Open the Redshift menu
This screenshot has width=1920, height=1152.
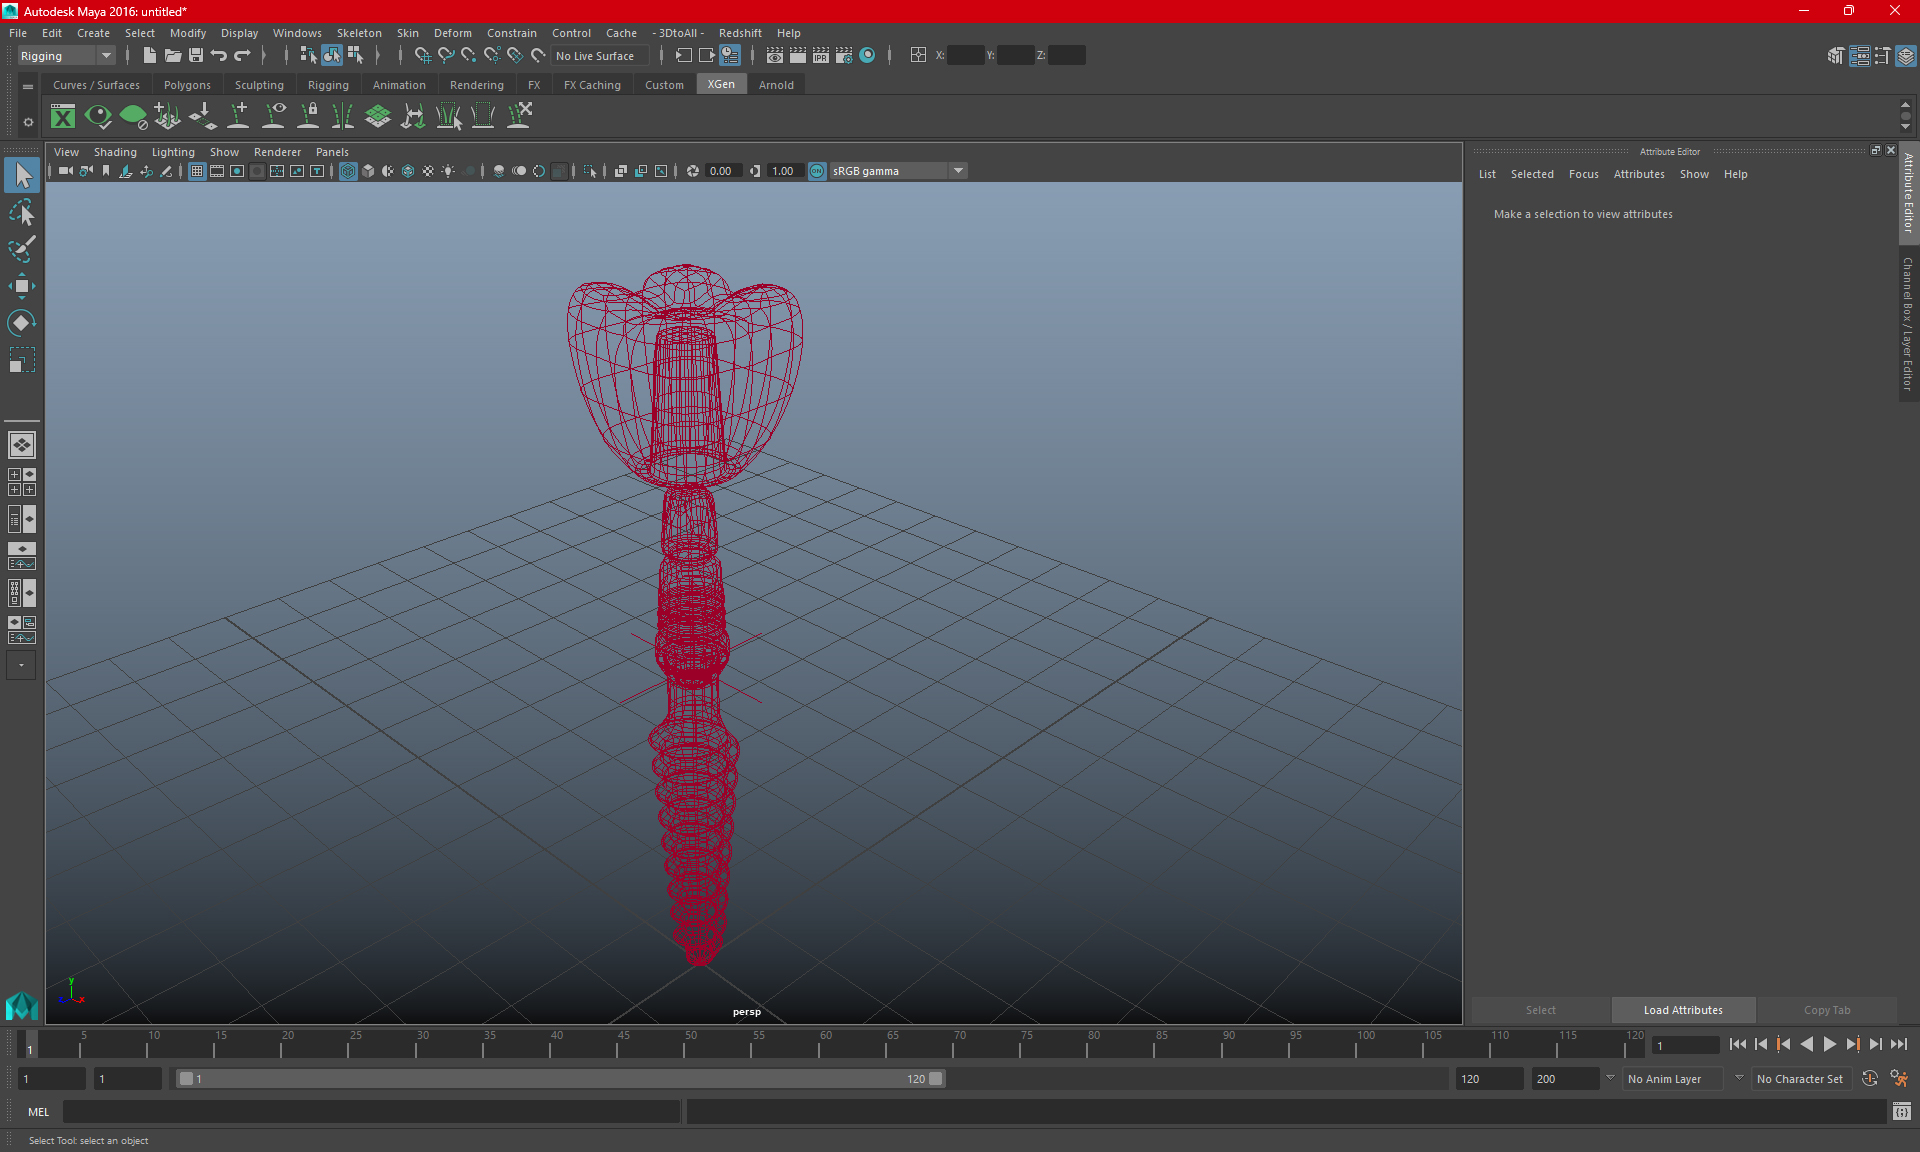pyautogui.click(x=740, y=33)
